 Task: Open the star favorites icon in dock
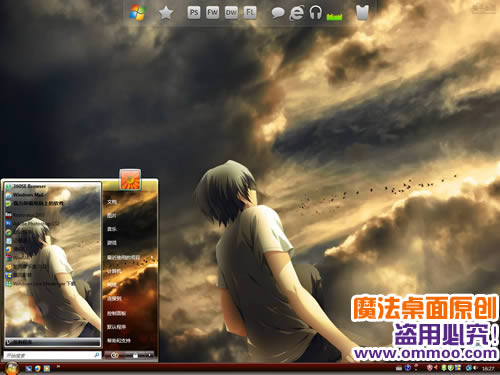coord(166,13)
